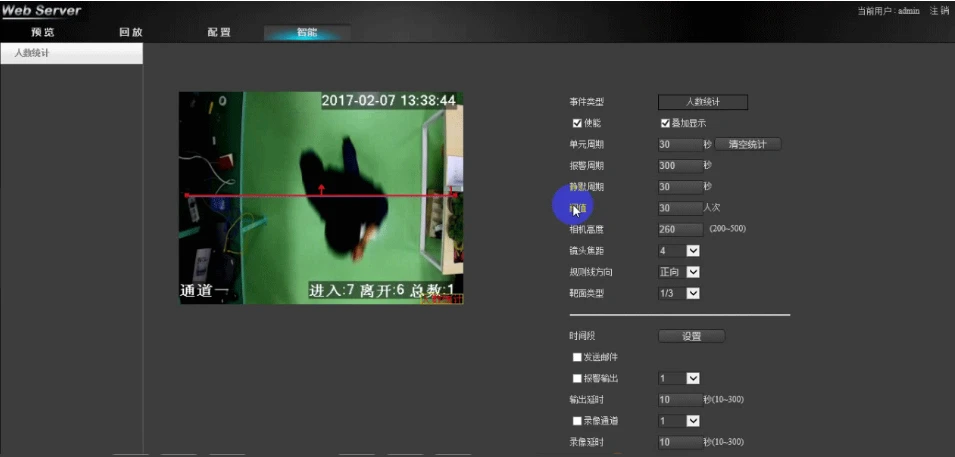Viewport: 955px width, 457px height.
Task: Uncheck the 叠加显示 (Overlay display) checkbox
Action: pos(665,123)
